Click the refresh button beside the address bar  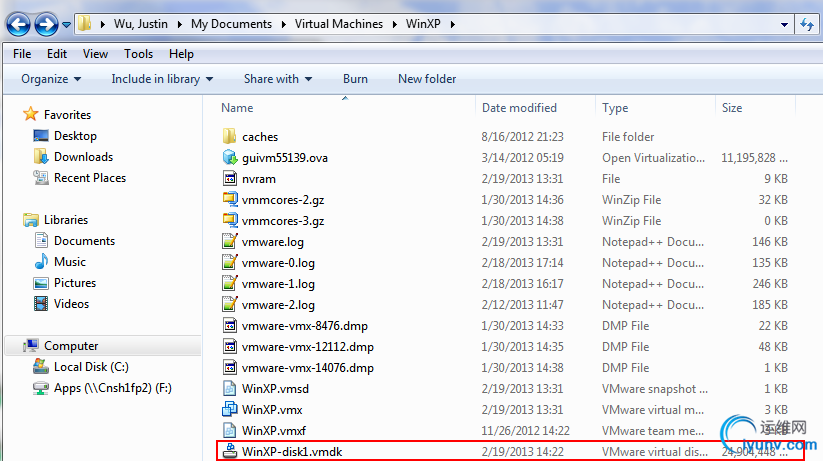point(807,24)
